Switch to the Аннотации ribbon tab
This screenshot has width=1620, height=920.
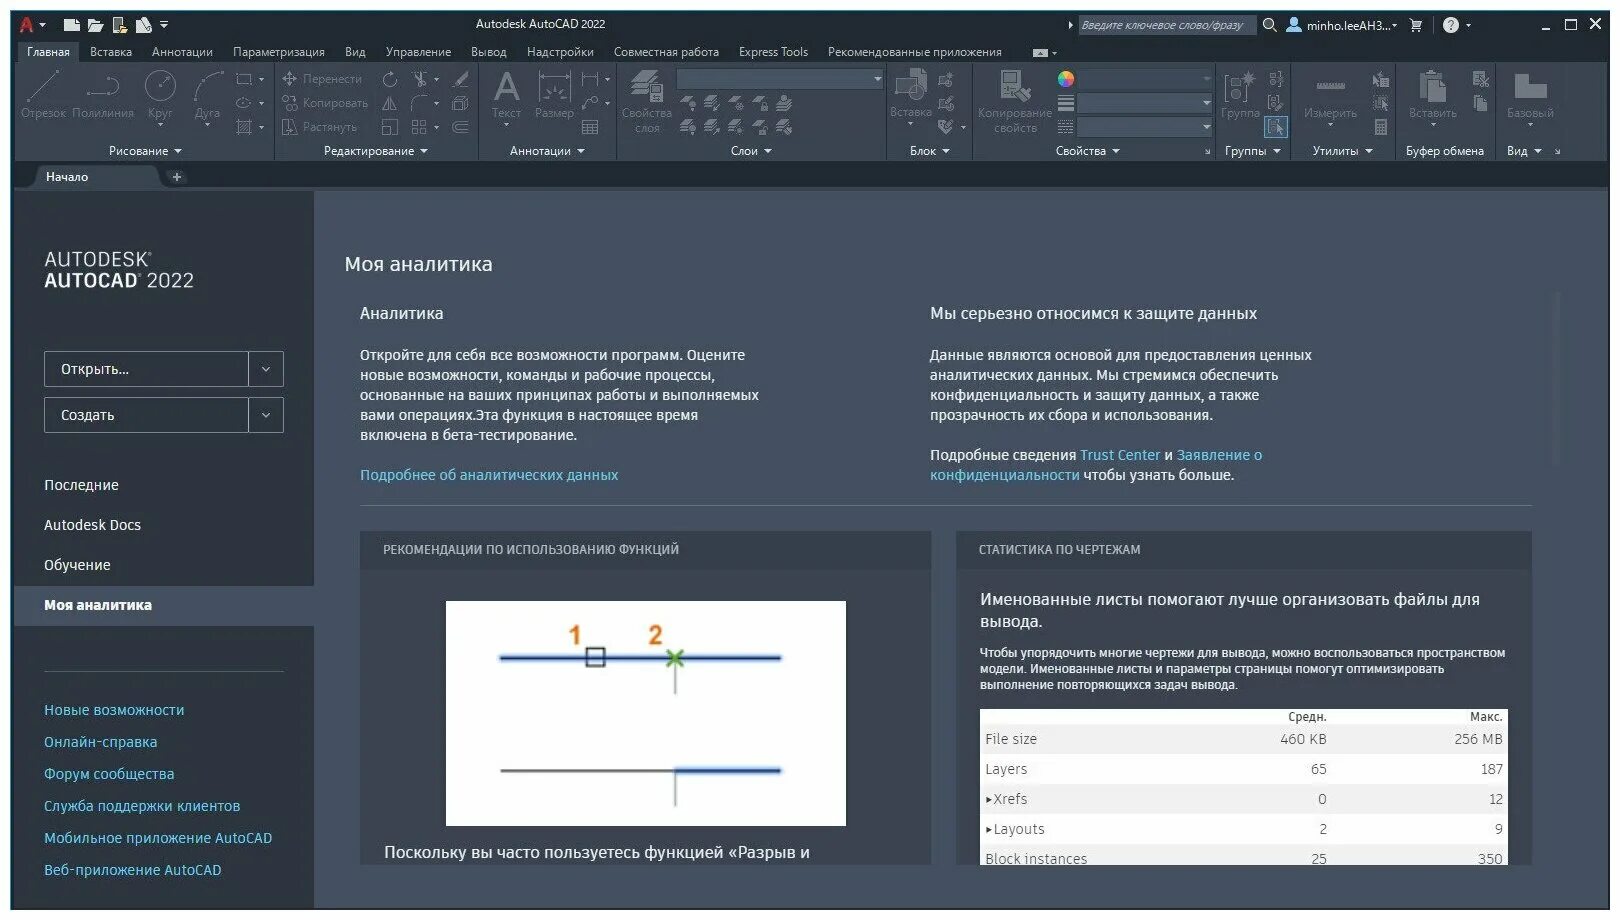pyautogui.click(x=182, y=52)
